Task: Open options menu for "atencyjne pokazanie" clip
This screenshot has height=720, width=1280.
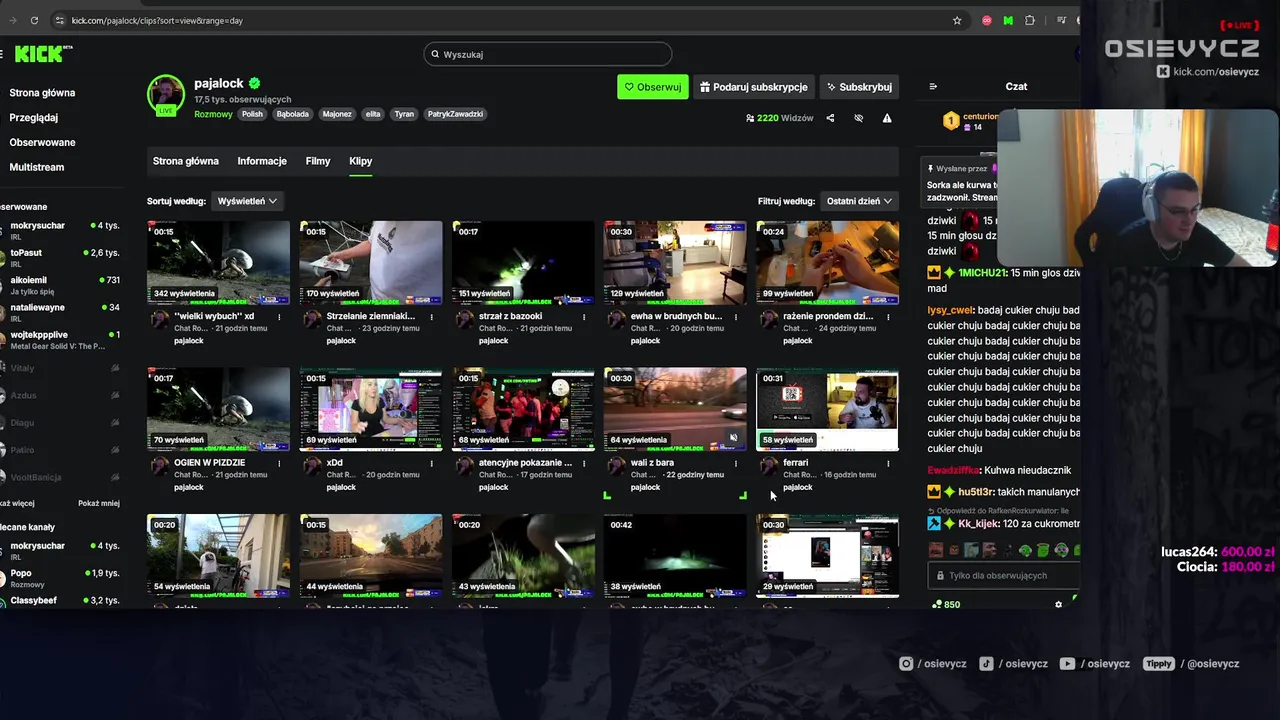Action: tap(584, 464)
